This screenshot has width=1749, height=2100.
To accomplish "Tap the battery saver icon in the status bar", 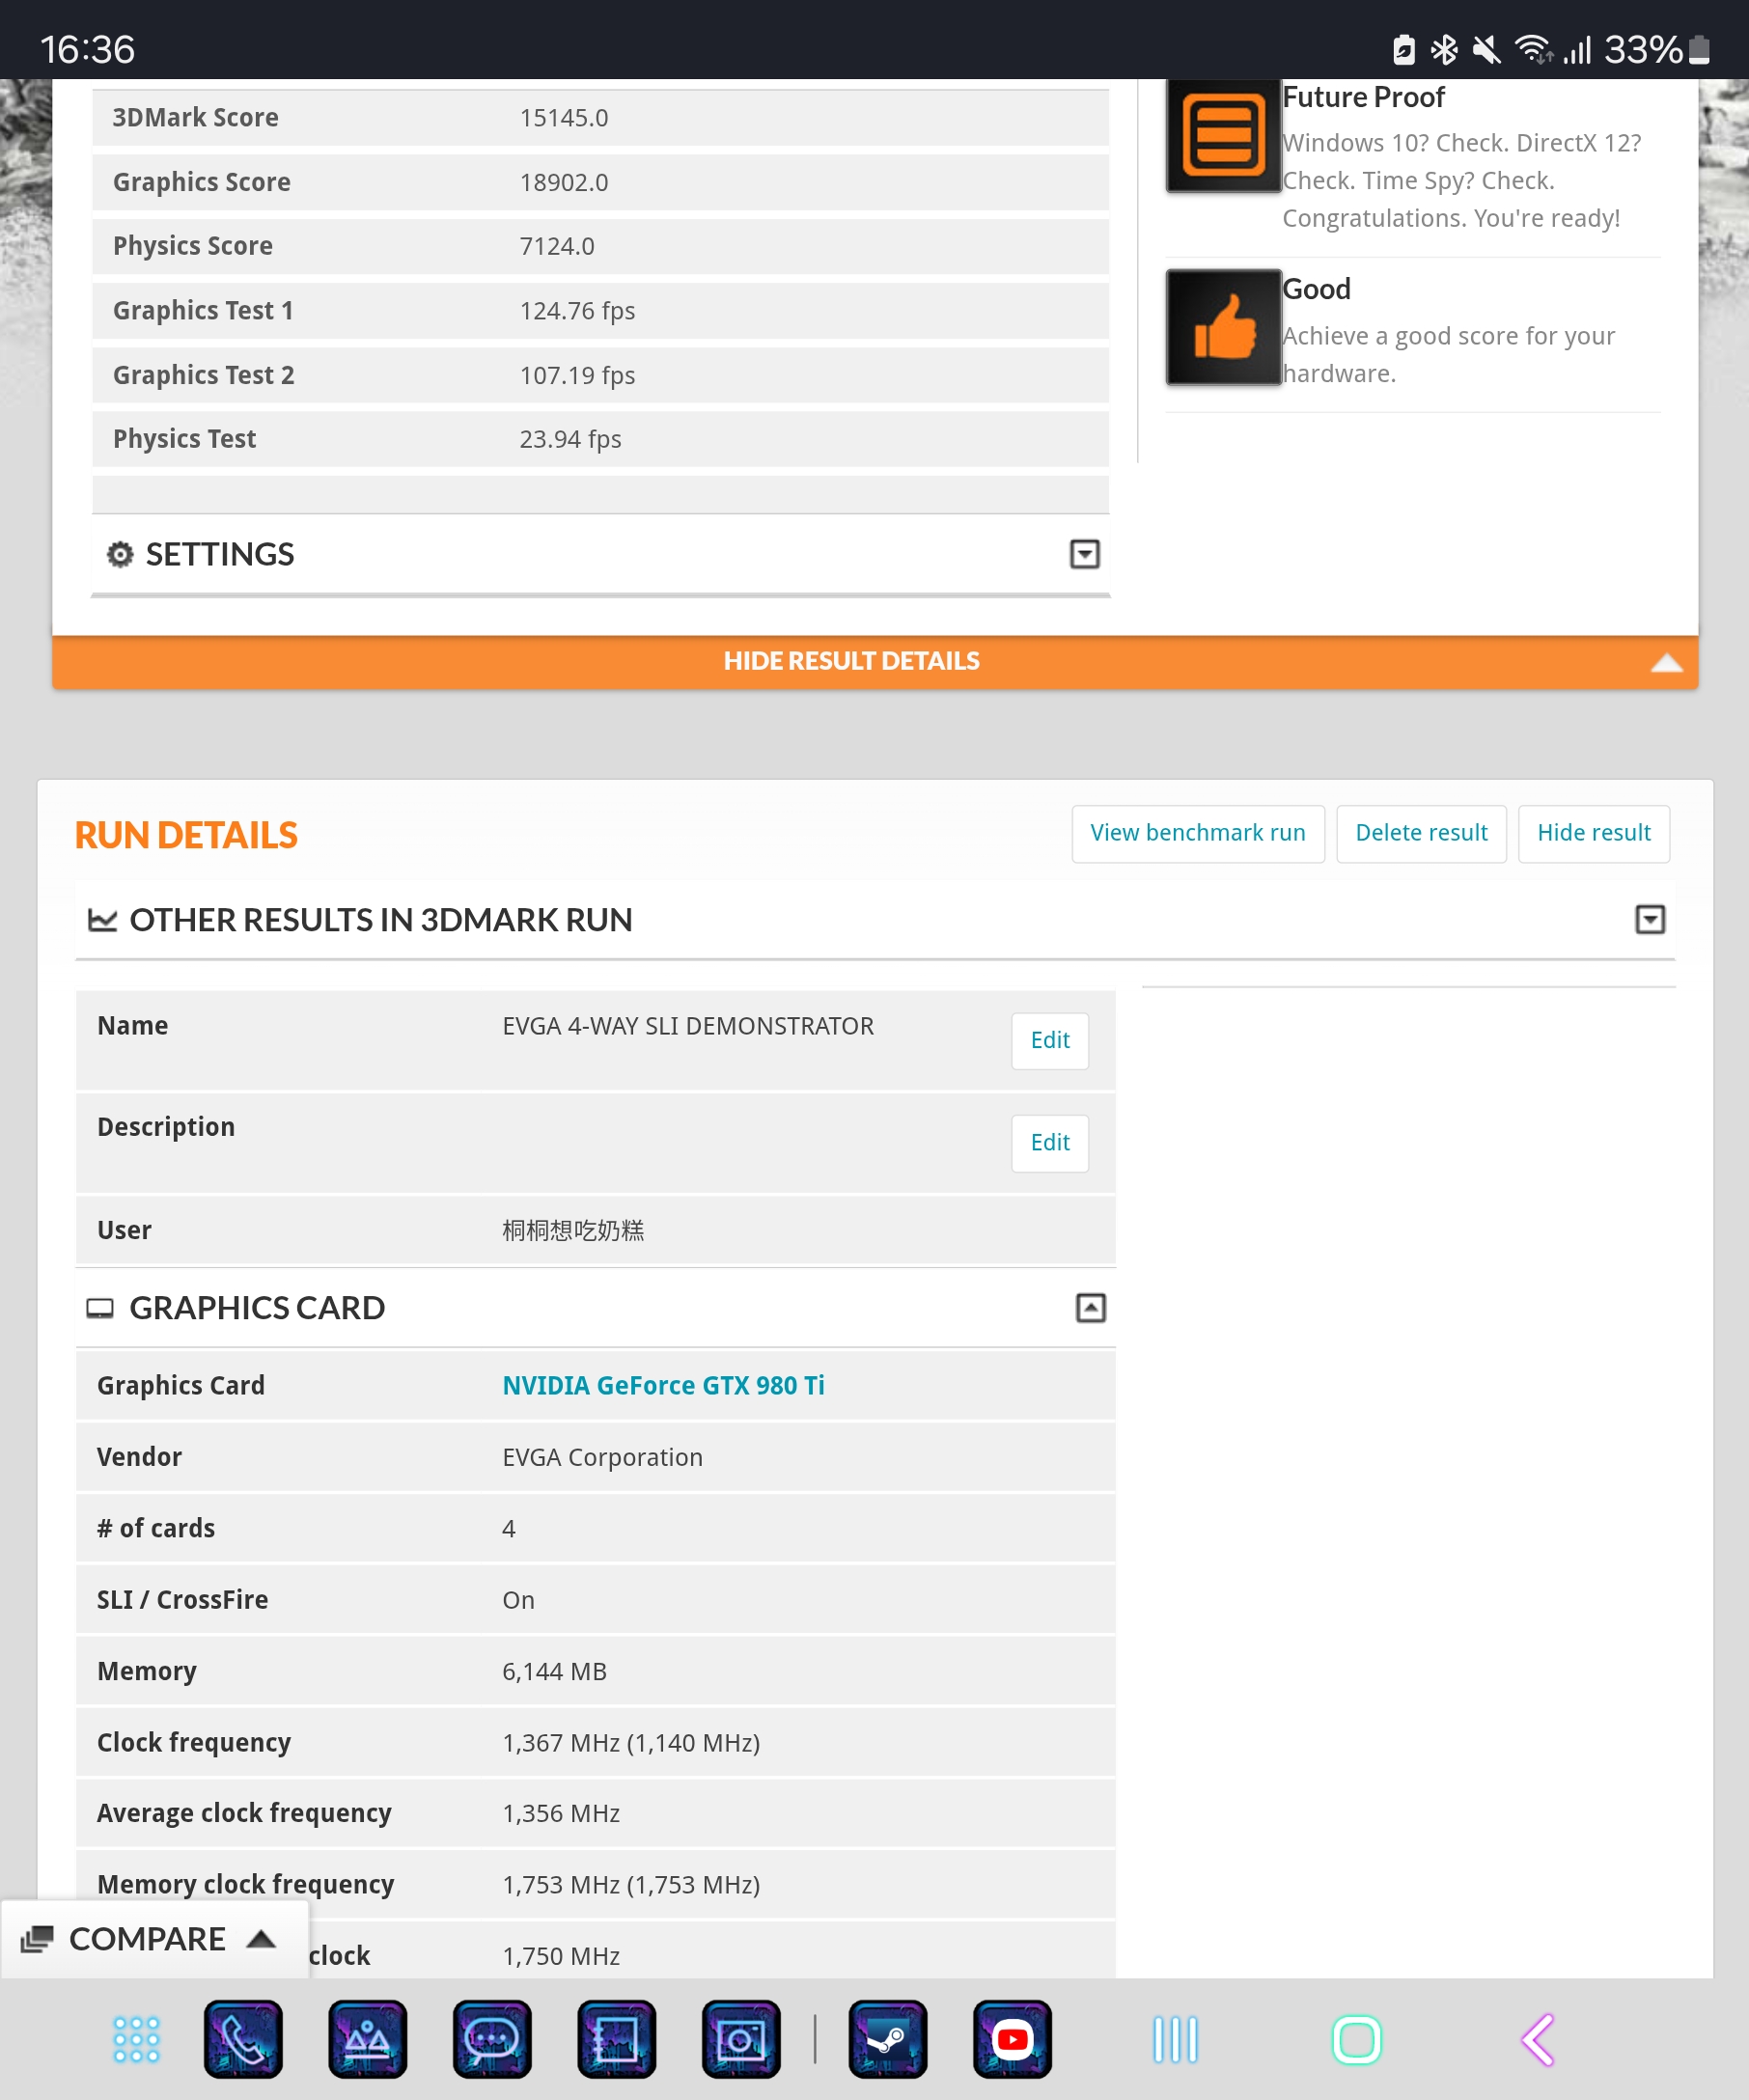I will click(x=1403, y=49).
